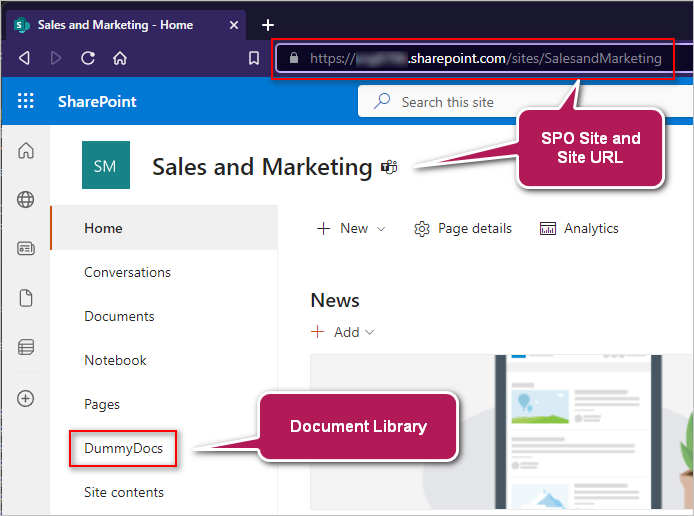The width and height of the screenshot is (694, 516).
Task: Go to Conversations in site navigation
Action: [127, 272]
